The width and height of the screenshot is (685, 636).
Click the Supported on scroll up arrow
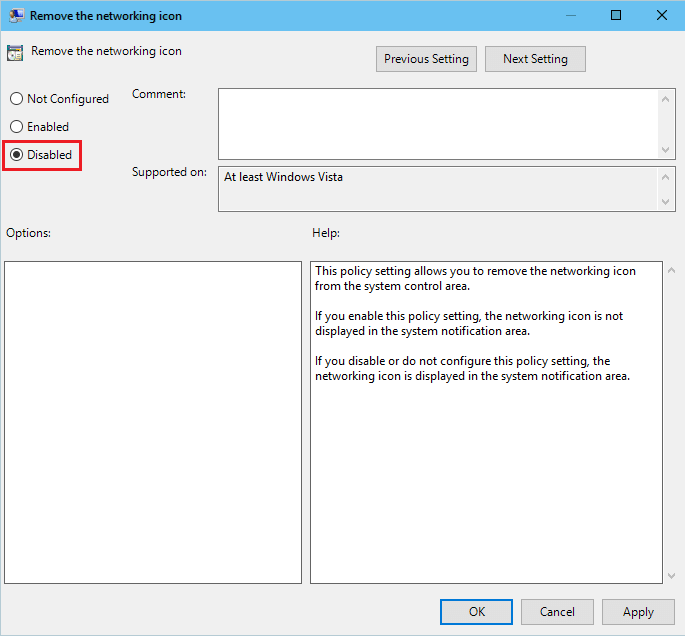point(667,176)
